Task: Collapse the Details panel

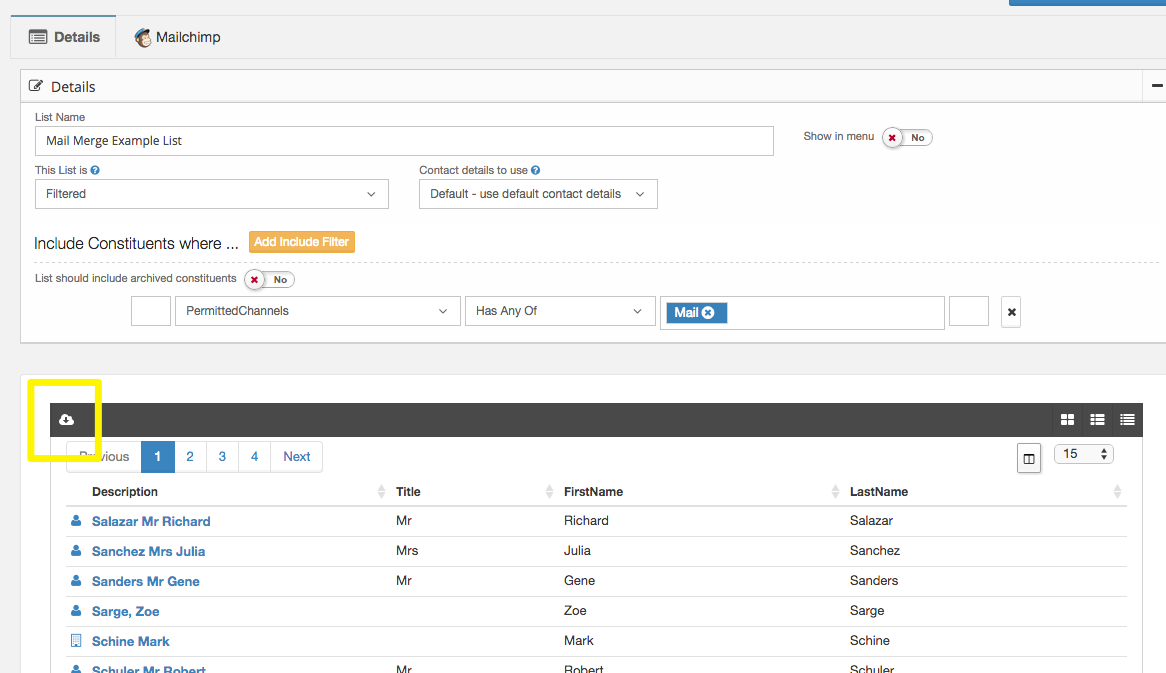Action: coord(1157,87)
